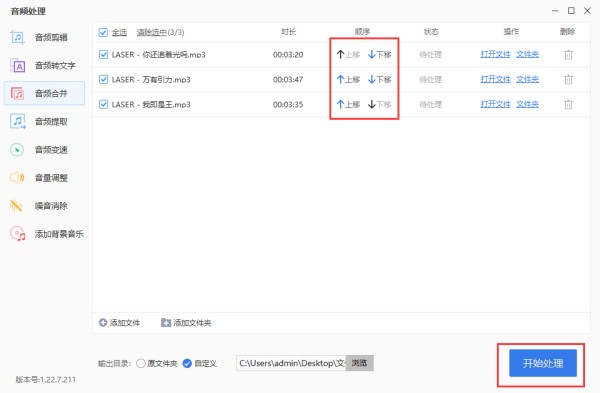Image resolution: width=600 pixels, height=393 pixels.
Task: Open file link for 万有引力.mp3
Action: [x=496, y=79]
